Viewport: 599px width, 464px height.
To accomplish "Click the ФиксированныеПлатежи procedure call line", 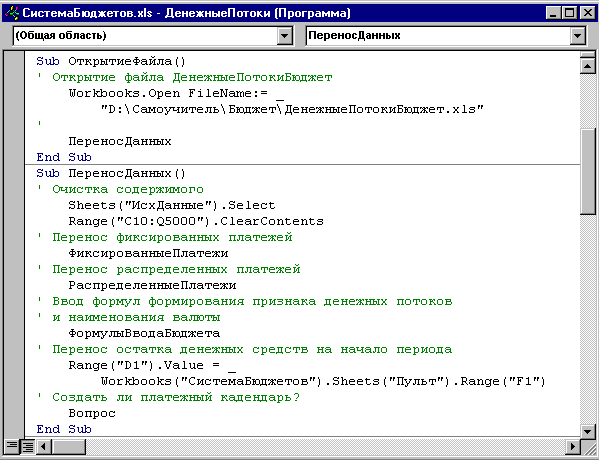I will tap(148, 254).
